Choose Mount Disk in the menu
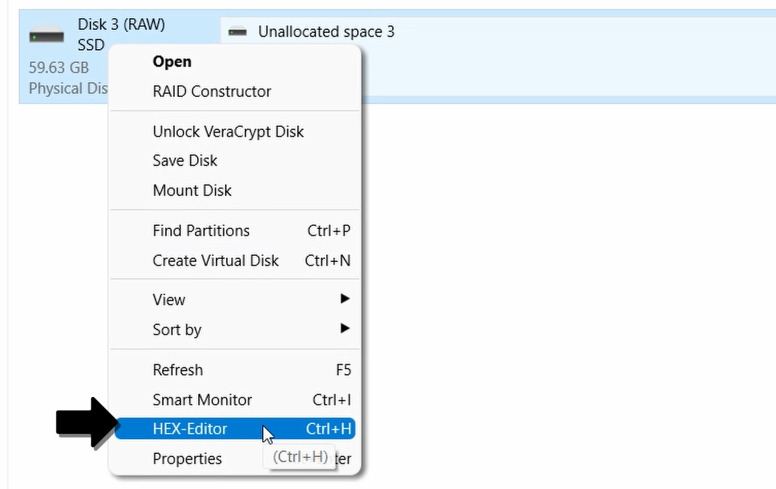The width and height of the screenshot is (776, 489). pyautogui.click(x=235, y=191)
